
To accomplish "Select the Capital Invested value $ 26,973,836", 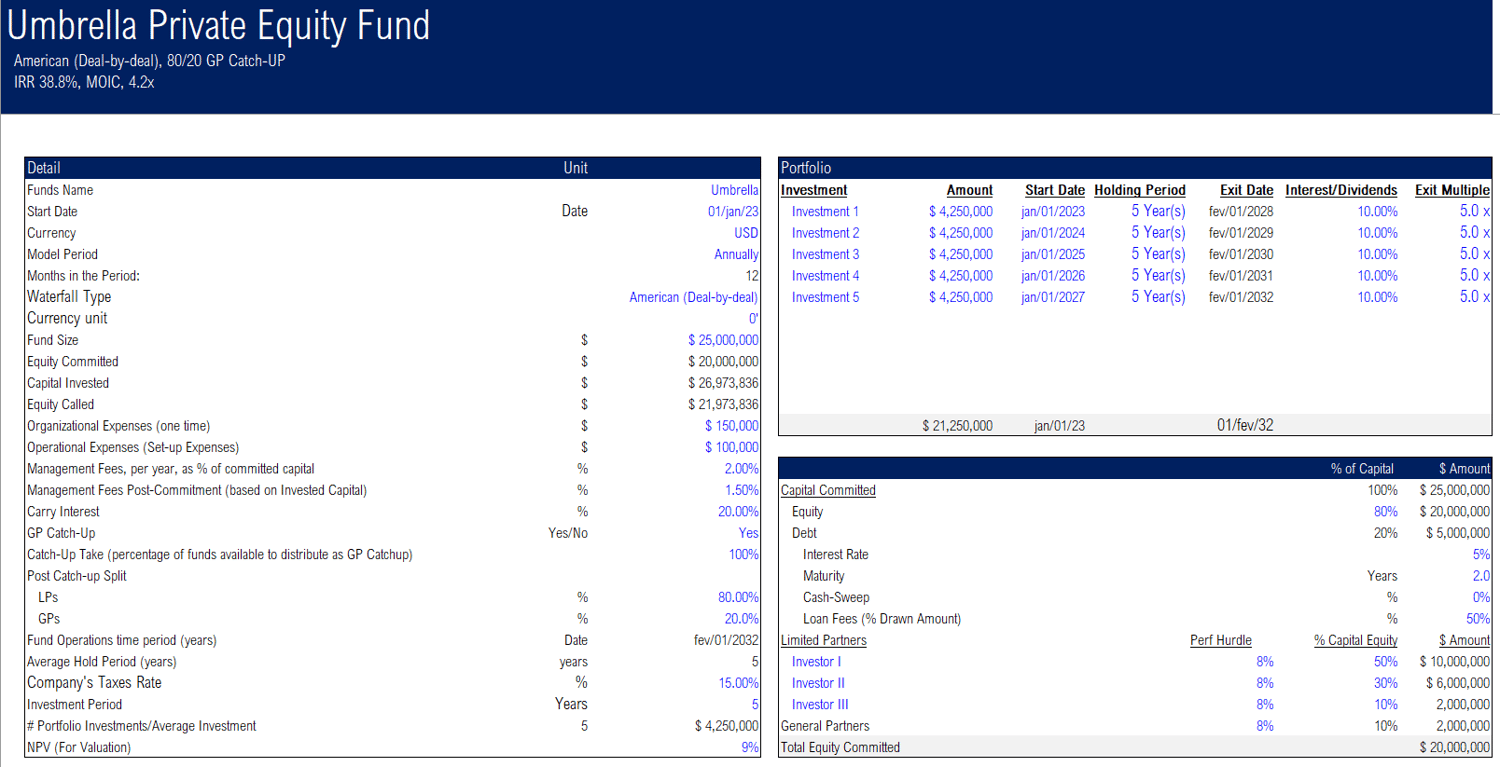I will (723, 383).
